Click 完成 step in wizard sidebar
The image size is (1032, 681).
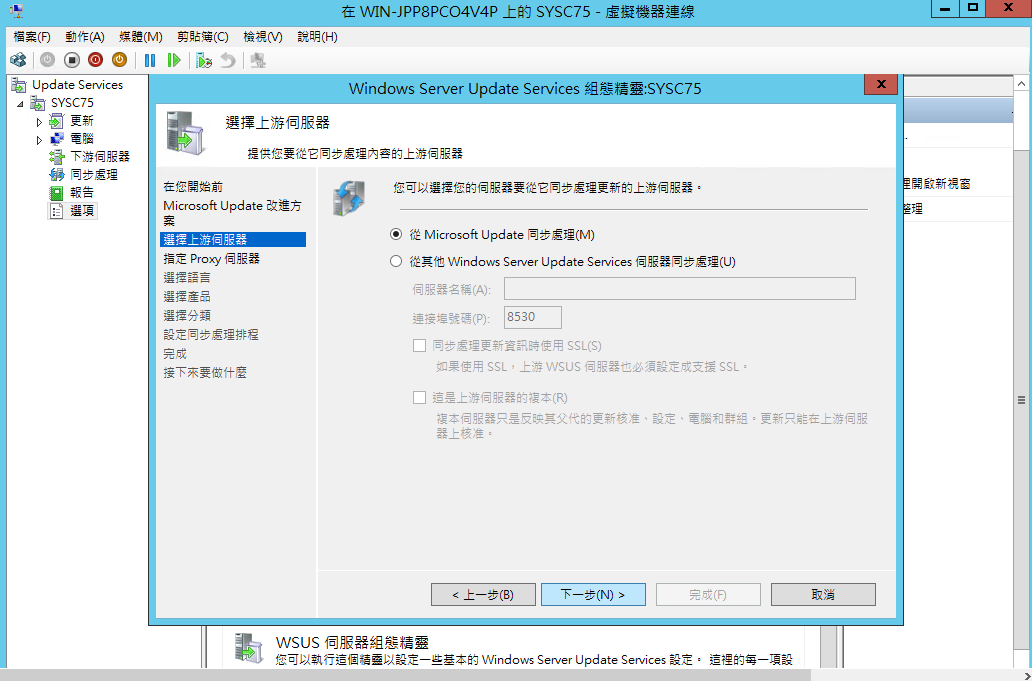tap(175, 354)
